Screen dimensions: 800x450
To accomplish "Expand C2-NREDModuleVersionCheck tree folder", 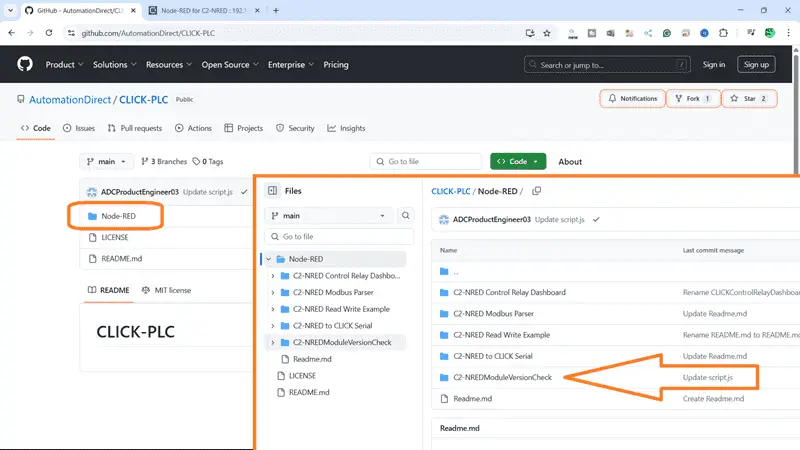I will tap(272, 342).
